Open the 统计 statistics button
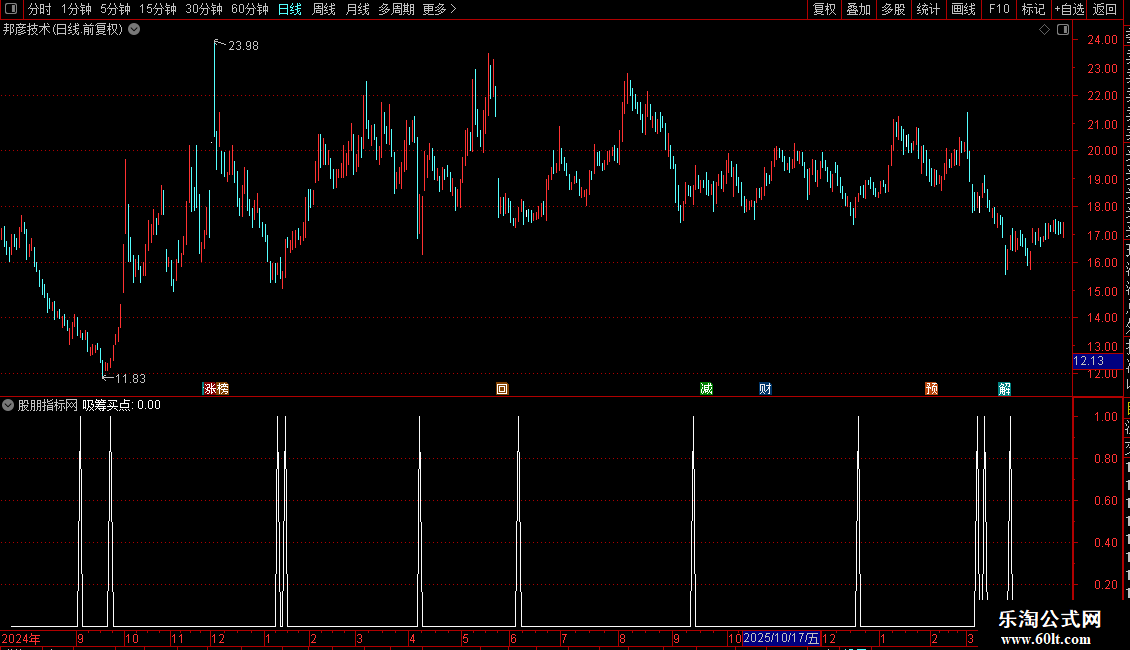Image resolution: width=1130 pixels, height=650 pixels. point(928,9)
